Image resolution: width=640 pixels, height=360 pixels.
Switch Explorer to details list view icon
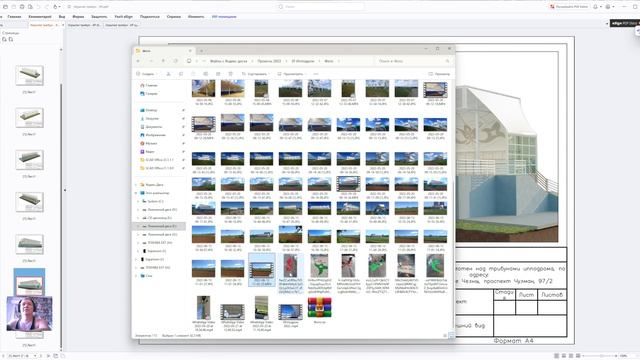(x=445, y=336)
